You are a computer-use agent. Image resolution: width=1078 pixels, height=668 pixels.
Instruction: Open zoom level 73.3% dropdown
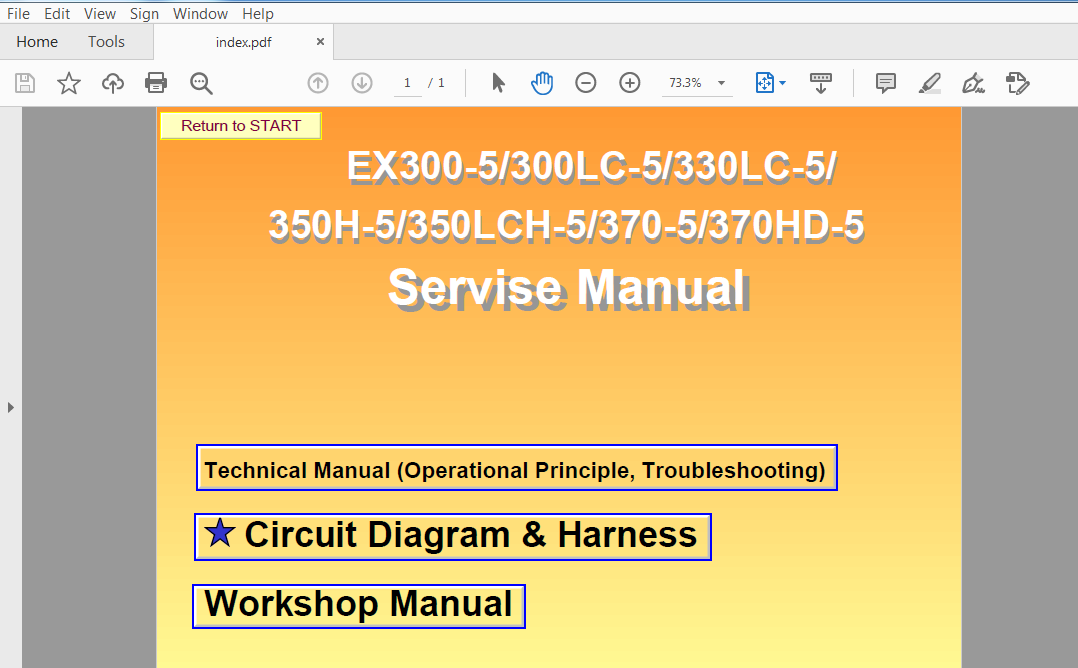click(x=697, y=83)
